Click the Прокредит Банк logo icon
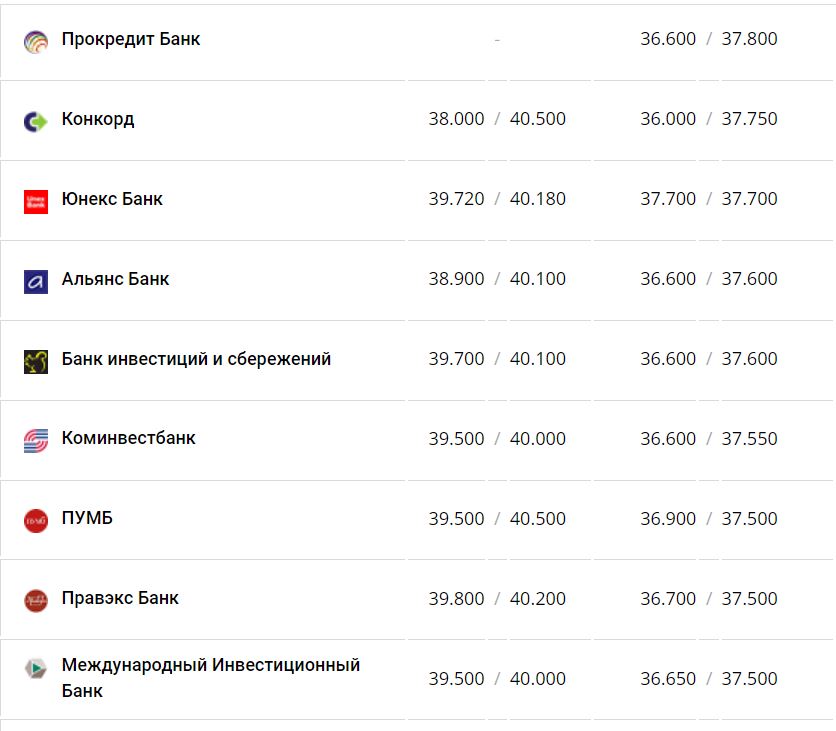This screenshot has width=836, height=731. pyautogui.click(x=36, y=41)
